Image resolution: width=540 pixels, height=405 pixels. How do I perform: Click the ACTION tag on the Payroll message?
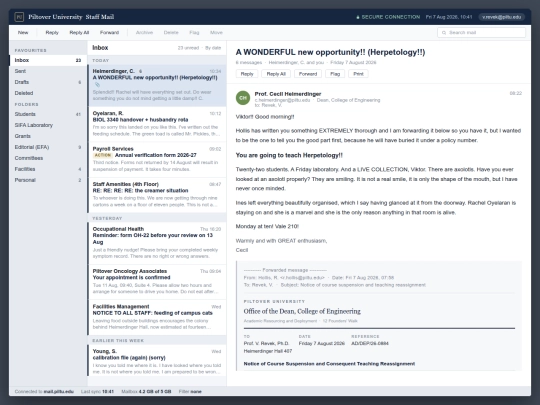click(103, 155)
